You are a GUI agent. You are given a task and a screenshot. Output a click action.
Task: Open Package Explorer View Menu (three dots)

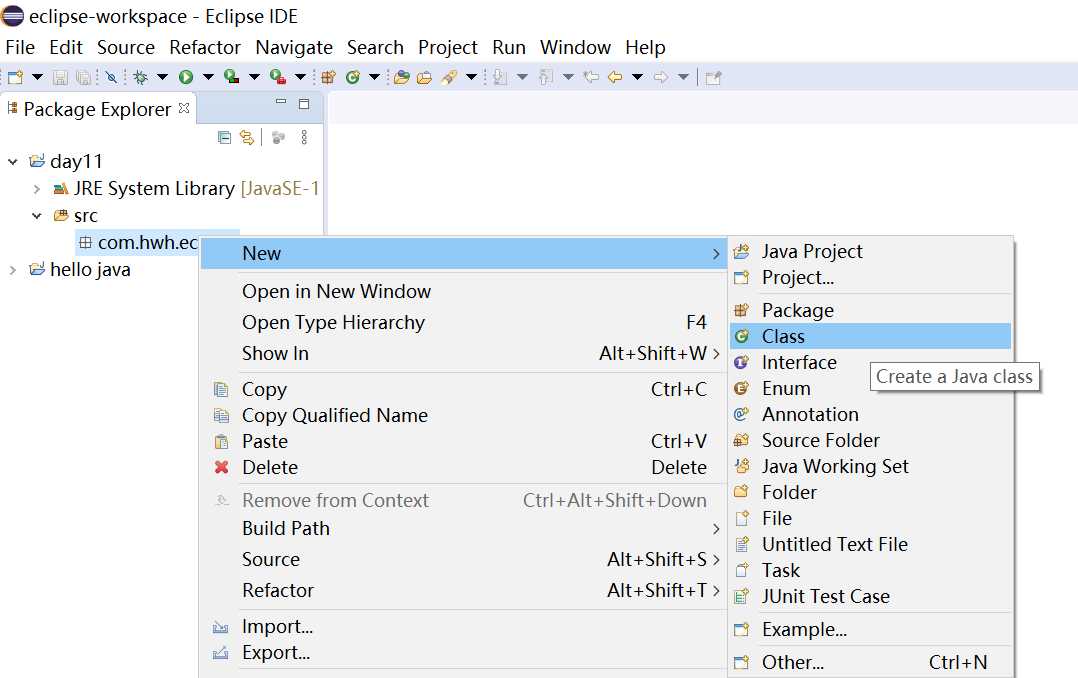305,138
